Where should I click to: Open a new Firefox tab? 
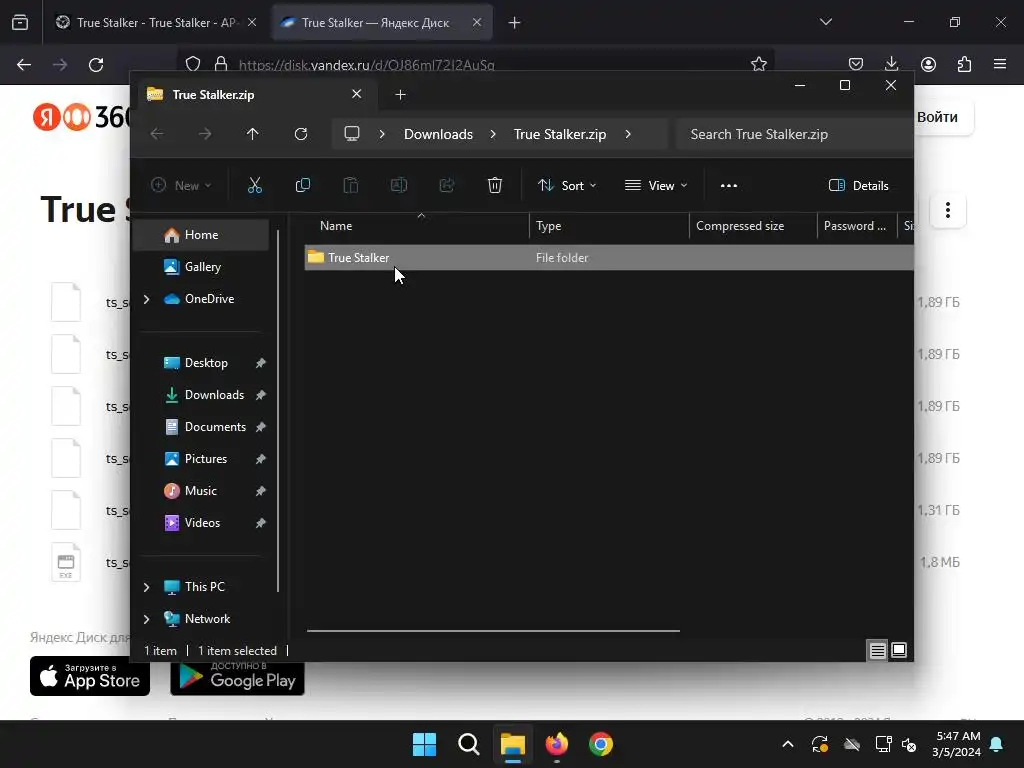[x=515, y=22]
